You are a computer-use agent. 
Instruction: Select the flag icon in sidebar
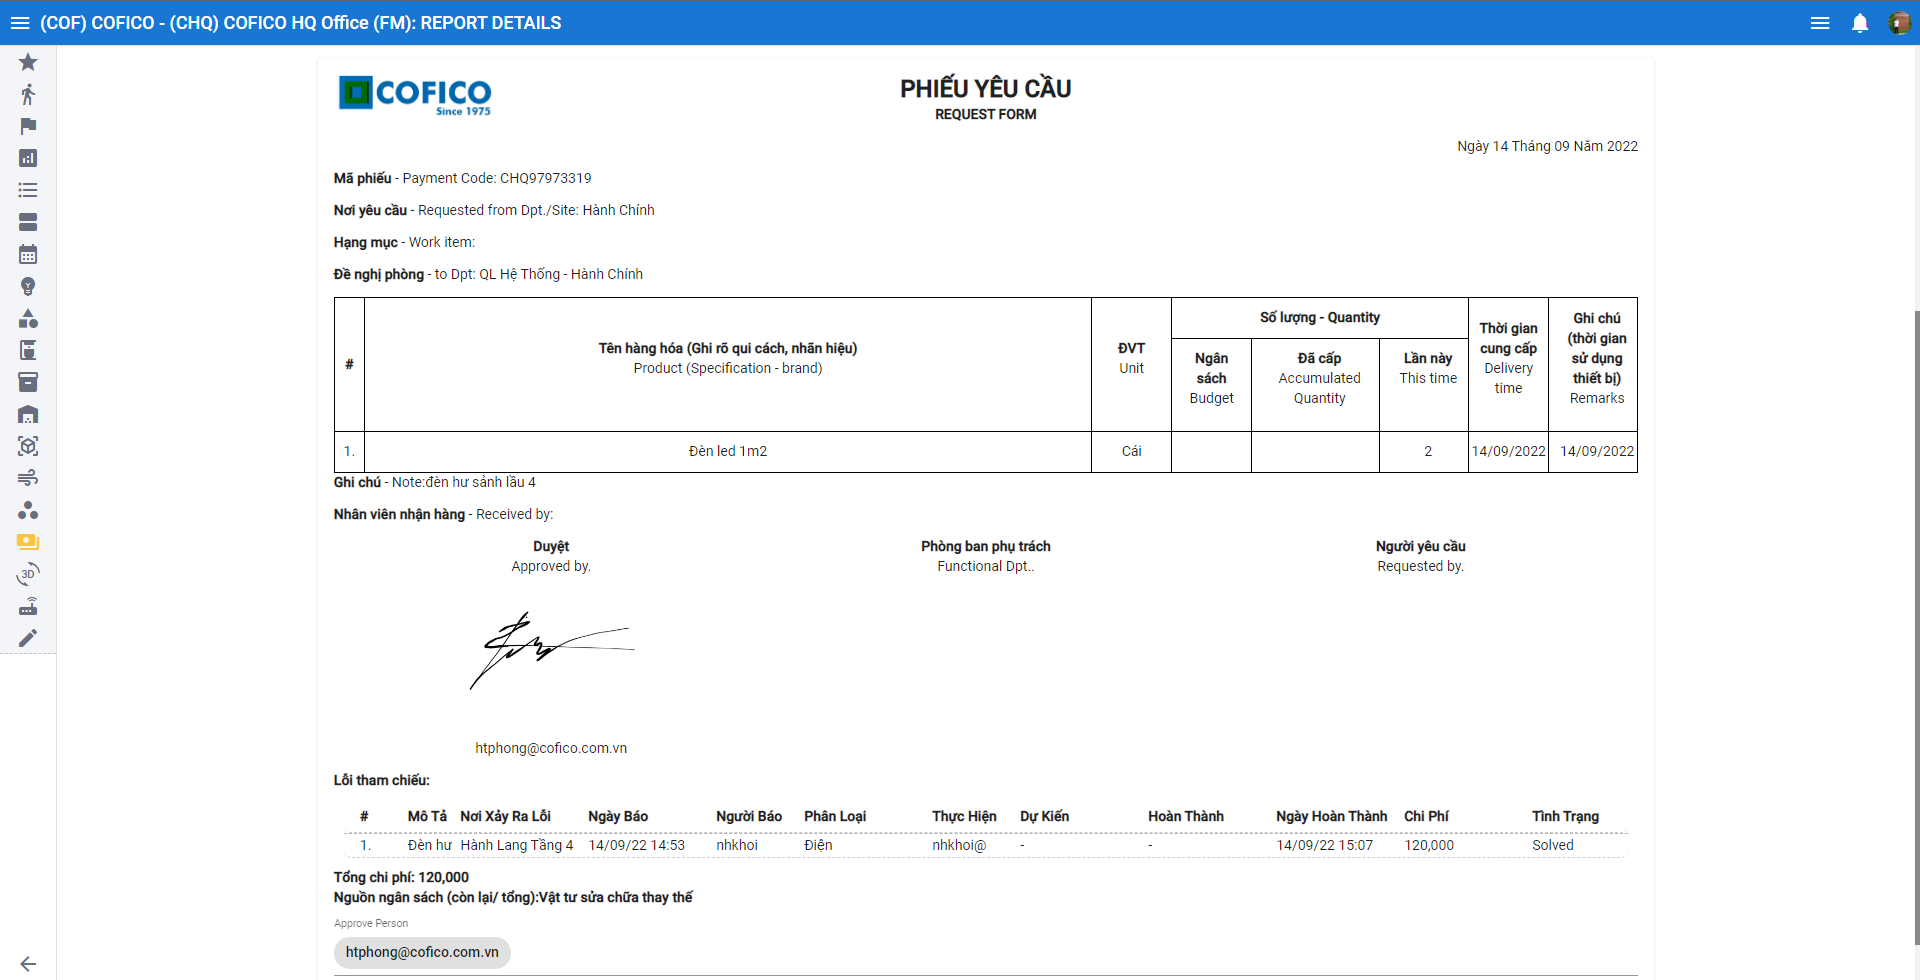coord(28,126)
